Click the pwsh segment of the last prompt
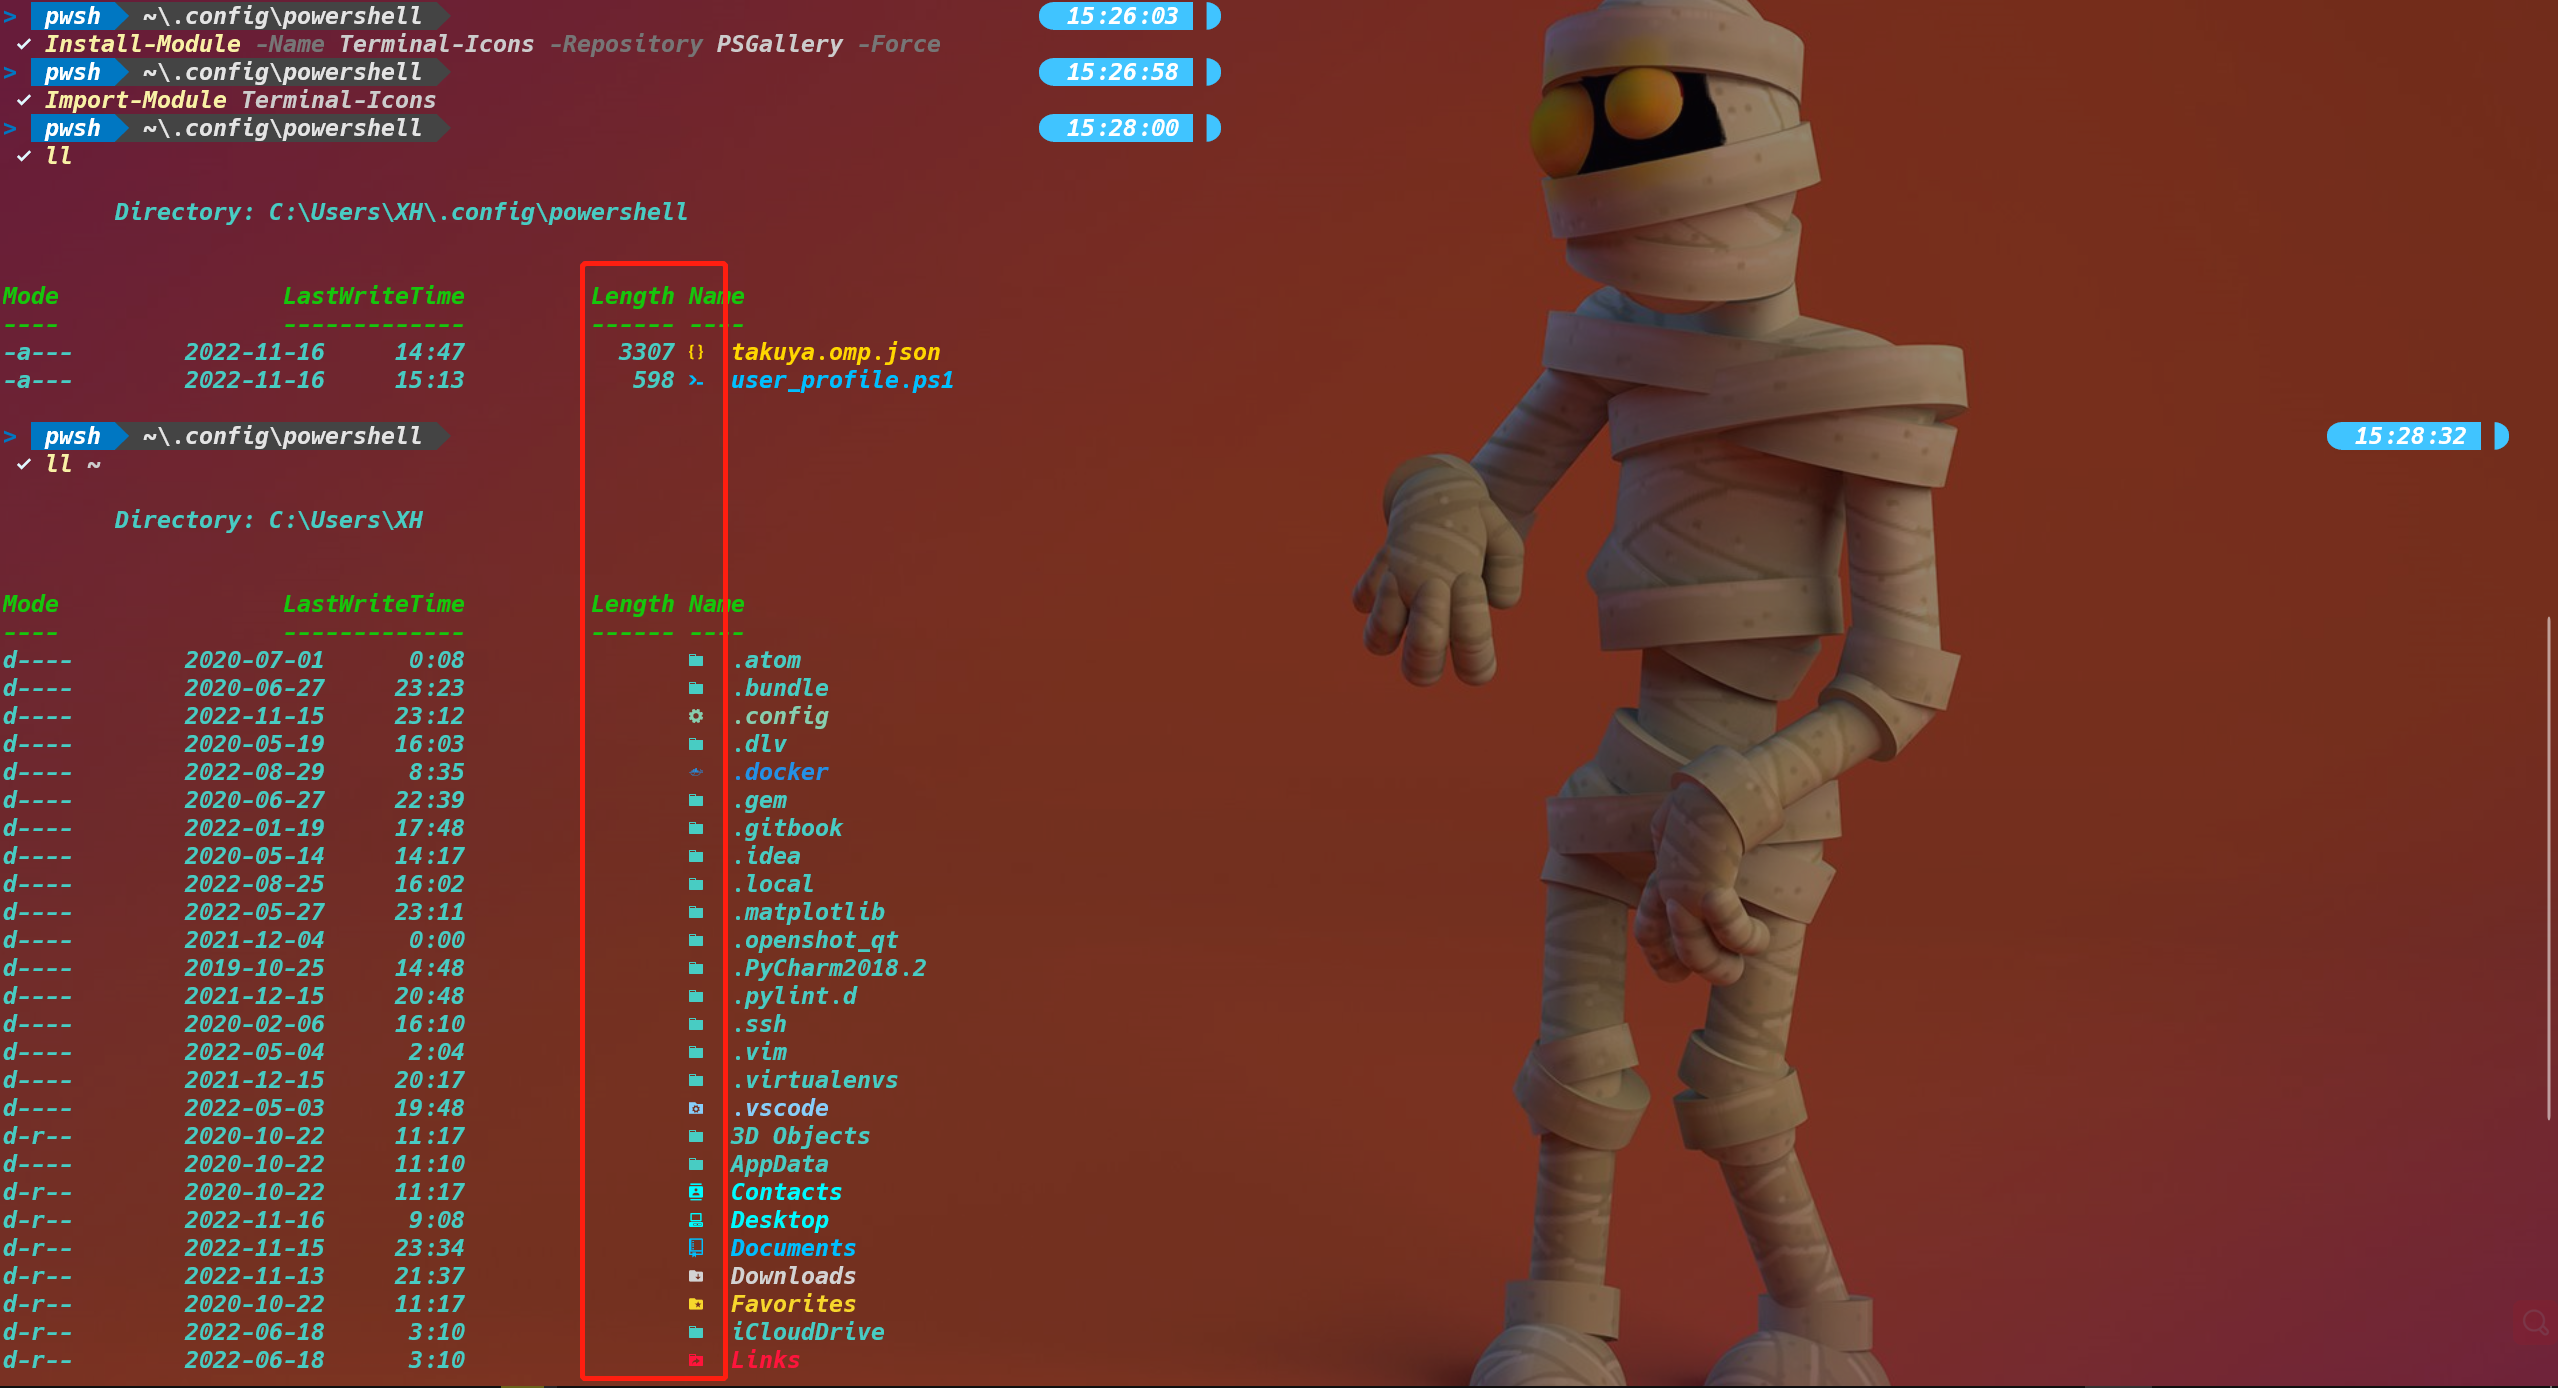The width and height of the screenshot is (2558, 1388). click(72, 436)
